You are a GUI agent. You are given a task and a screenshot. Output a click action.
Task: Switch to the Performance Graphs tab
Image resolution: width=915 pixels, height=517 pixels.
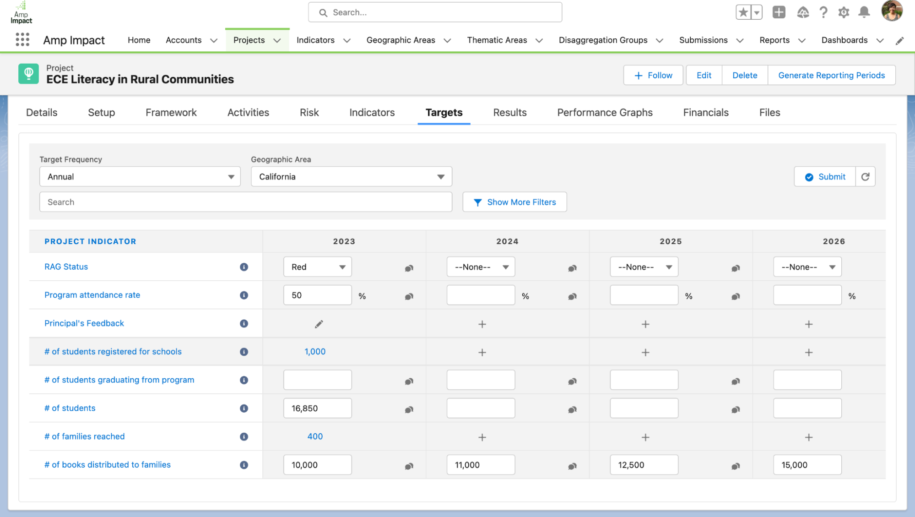click(x=605, y=113)
